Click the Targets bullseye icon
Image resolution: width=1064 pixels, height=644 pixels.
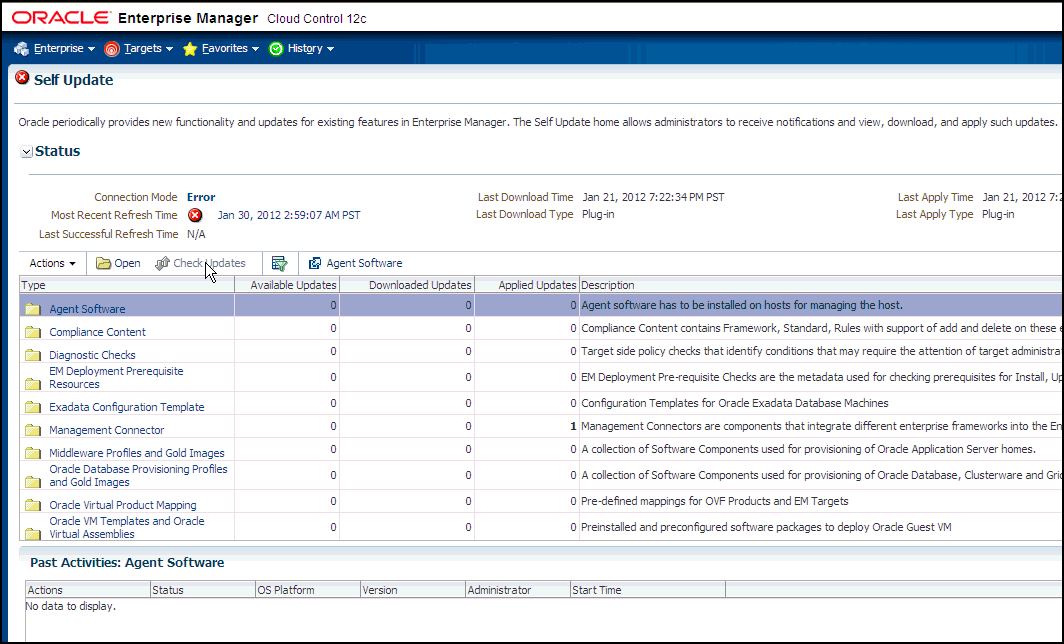[x=112, y=49]
